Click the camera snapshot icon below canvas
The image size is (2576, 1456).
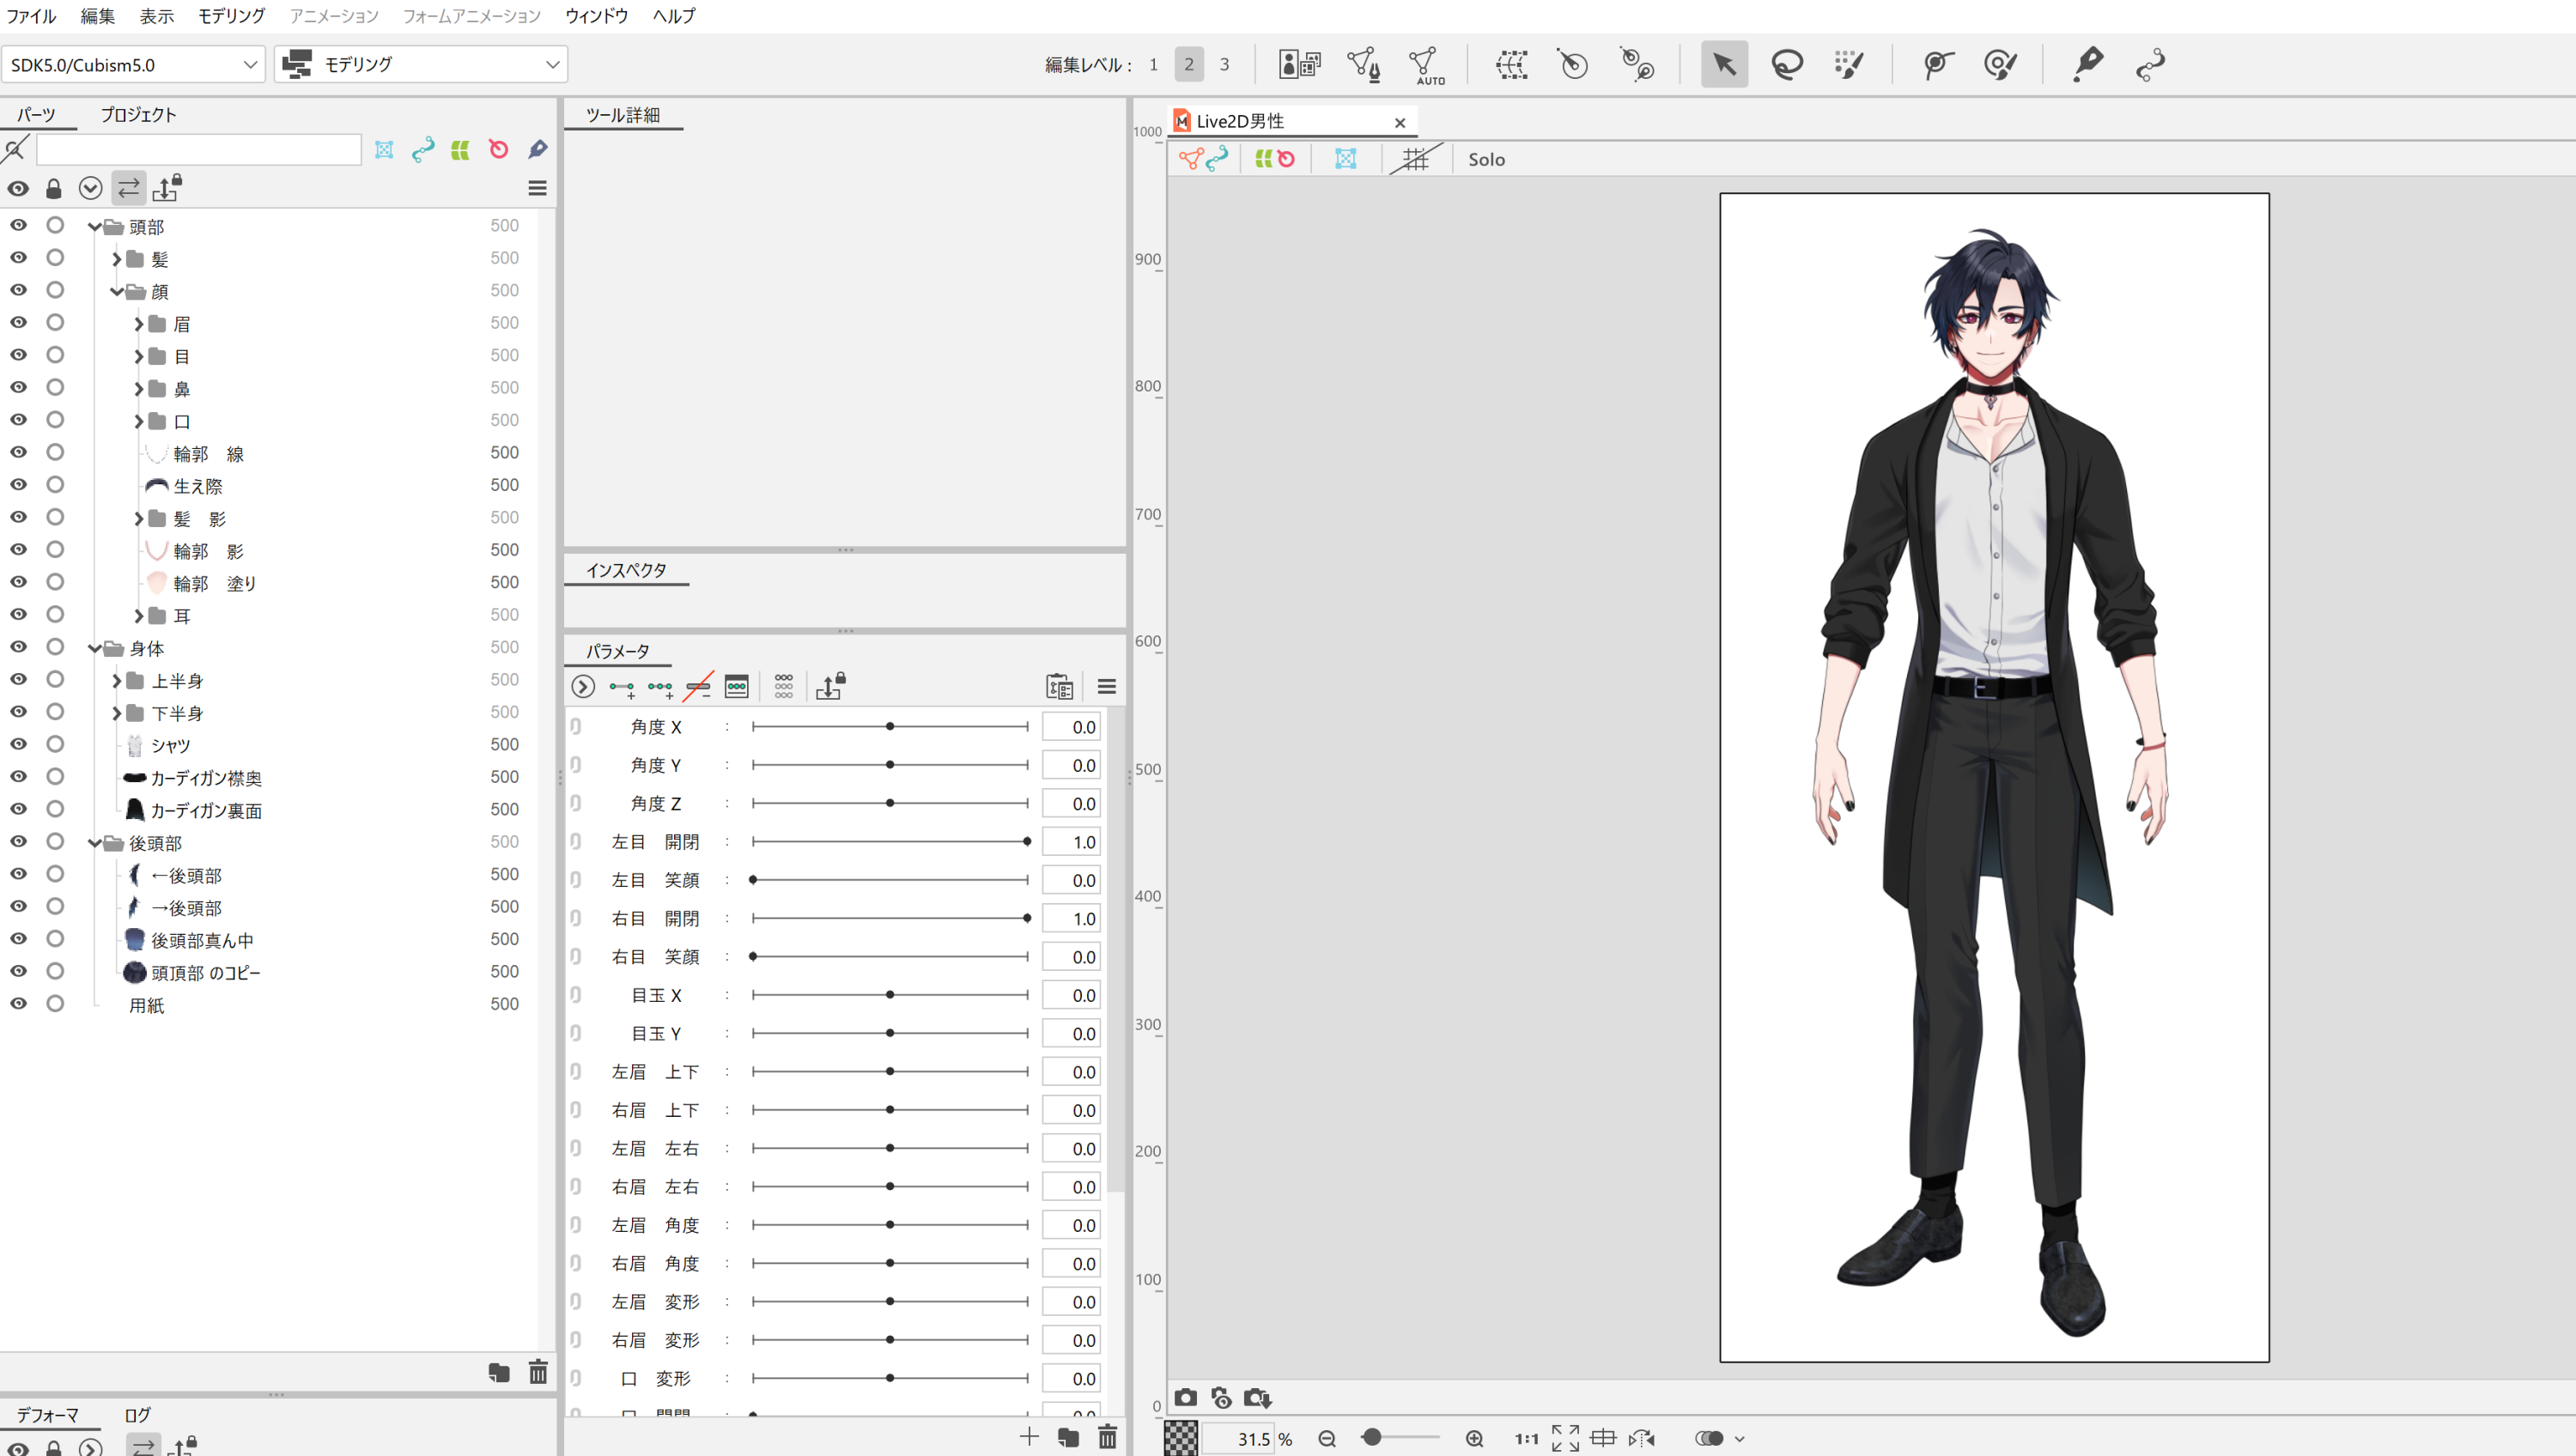[x=1186, y=1398]
